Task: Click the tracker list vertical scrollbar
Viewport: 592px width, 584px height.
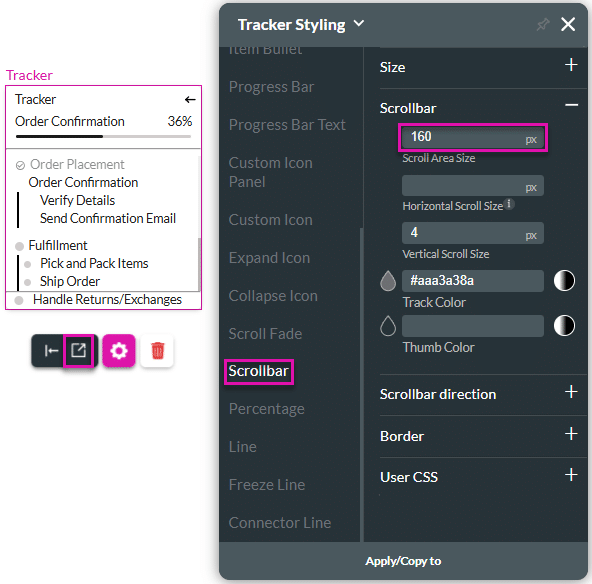Action: point(199,264)
